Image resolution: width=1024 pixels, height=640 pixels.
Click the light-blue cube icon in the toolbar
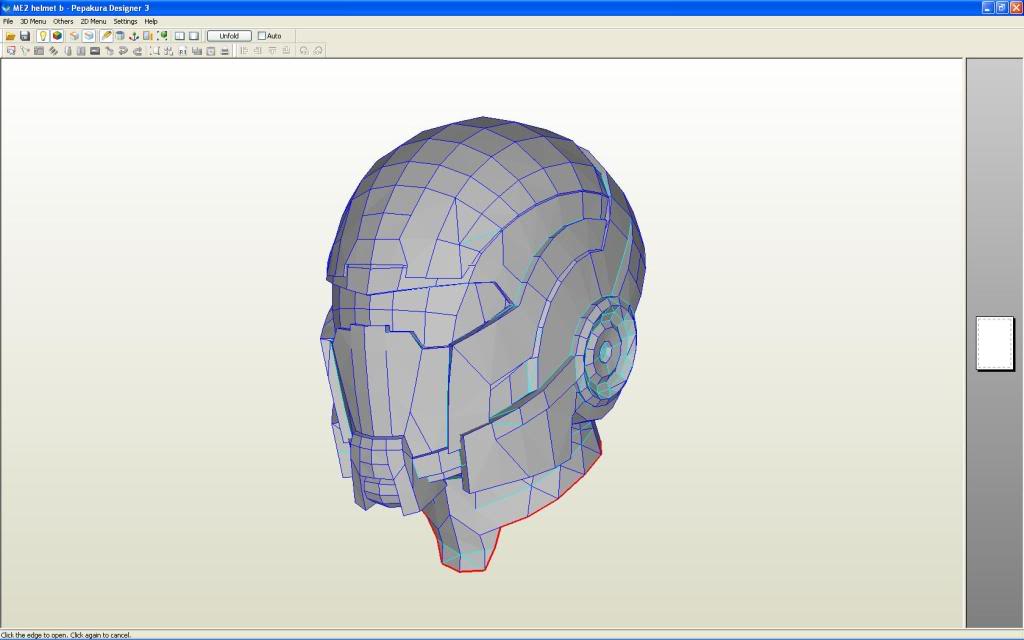89,36
